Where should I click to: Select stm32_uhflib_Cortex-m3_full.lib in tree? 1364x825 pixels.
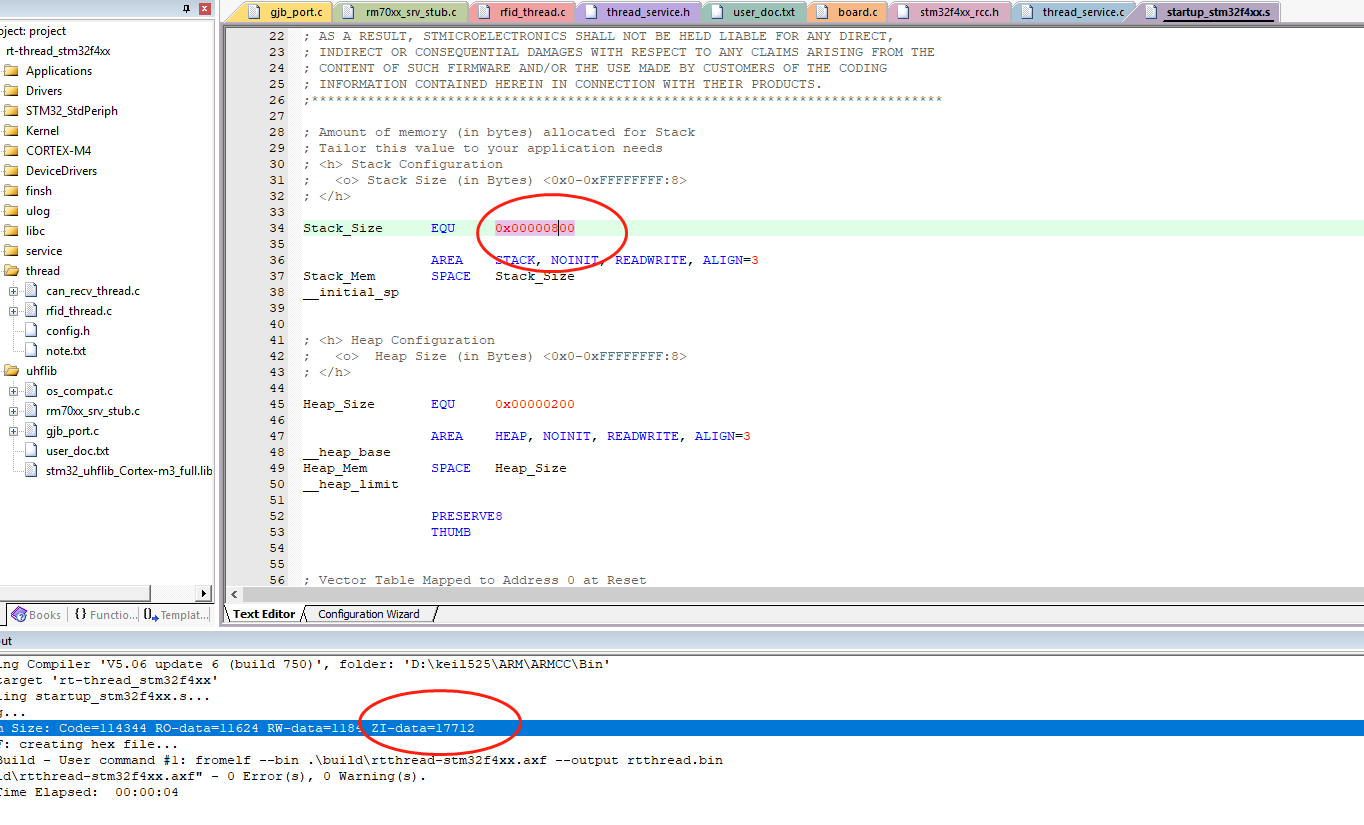(129, 471)
